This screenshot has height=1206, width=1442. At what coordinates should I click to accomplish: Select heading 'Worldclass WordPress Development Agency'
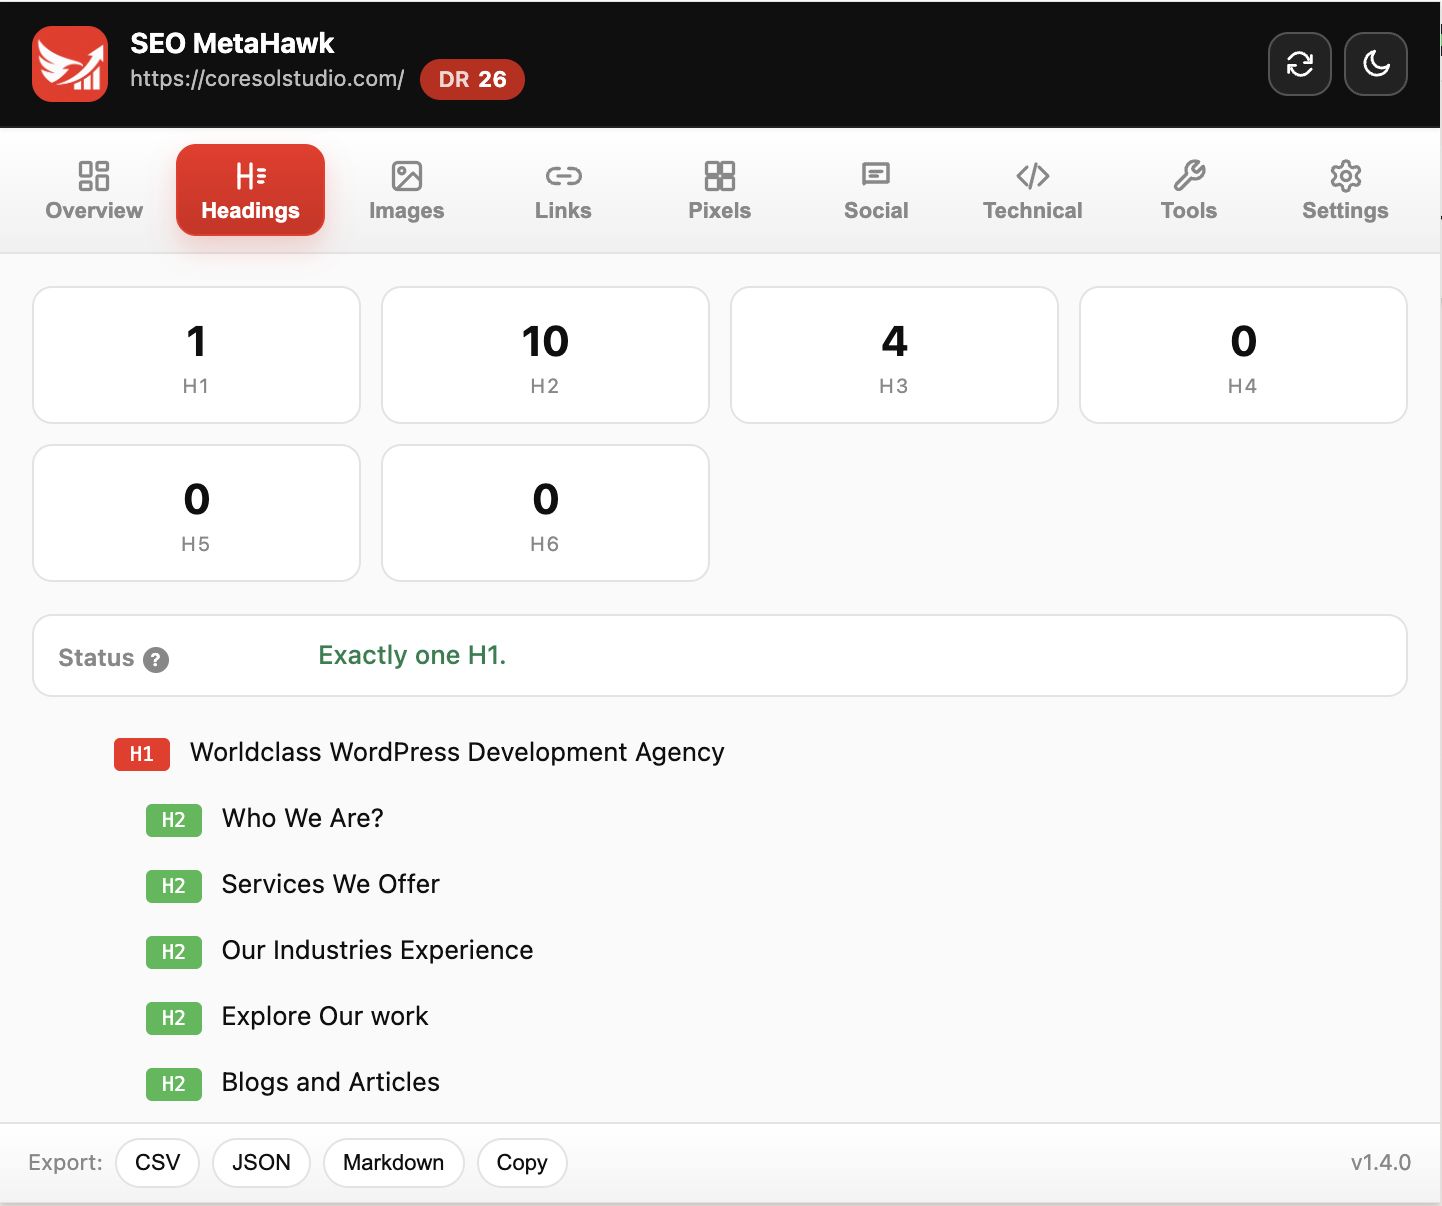click(457, 752)
